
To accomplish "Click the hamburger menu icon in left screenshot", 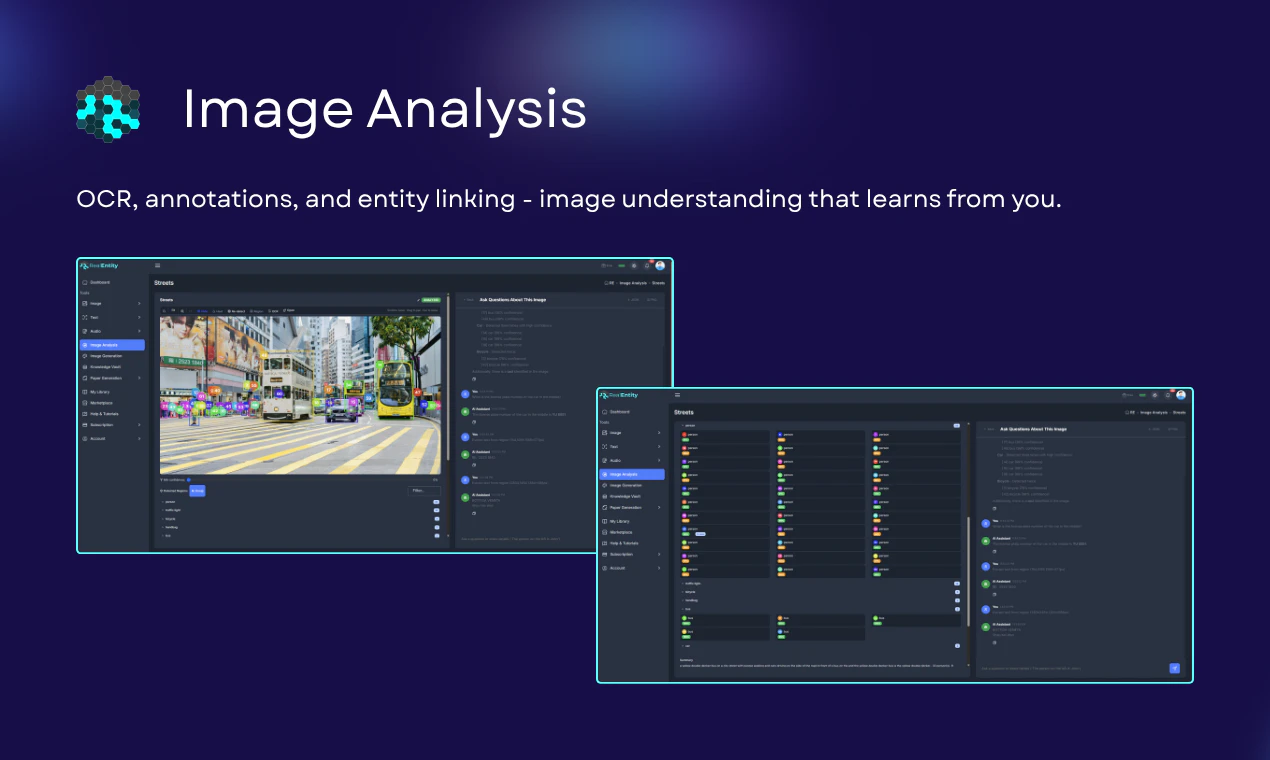I will pyautogui.click(x=157, y=266).
